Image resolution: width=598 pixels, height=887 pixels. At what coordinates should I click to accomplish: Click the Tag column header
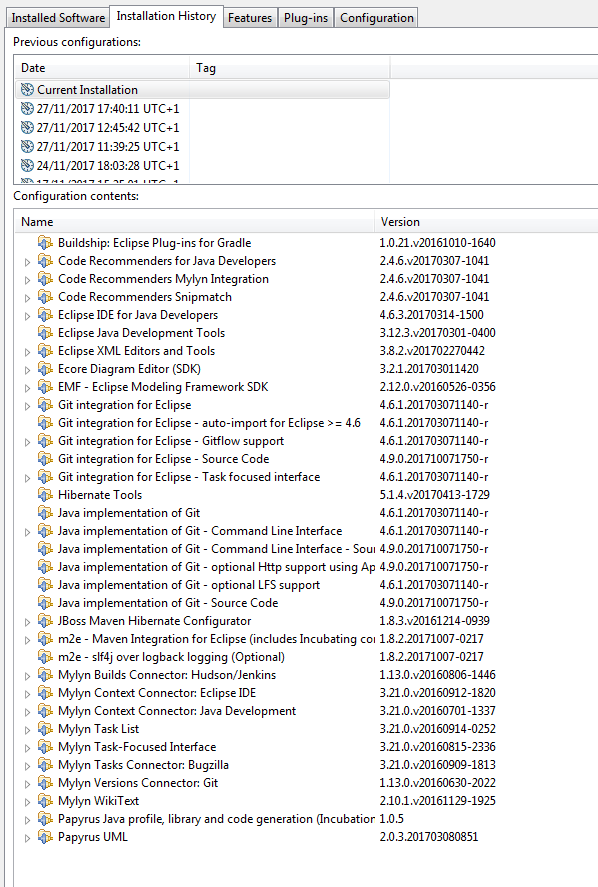[290, 68]
